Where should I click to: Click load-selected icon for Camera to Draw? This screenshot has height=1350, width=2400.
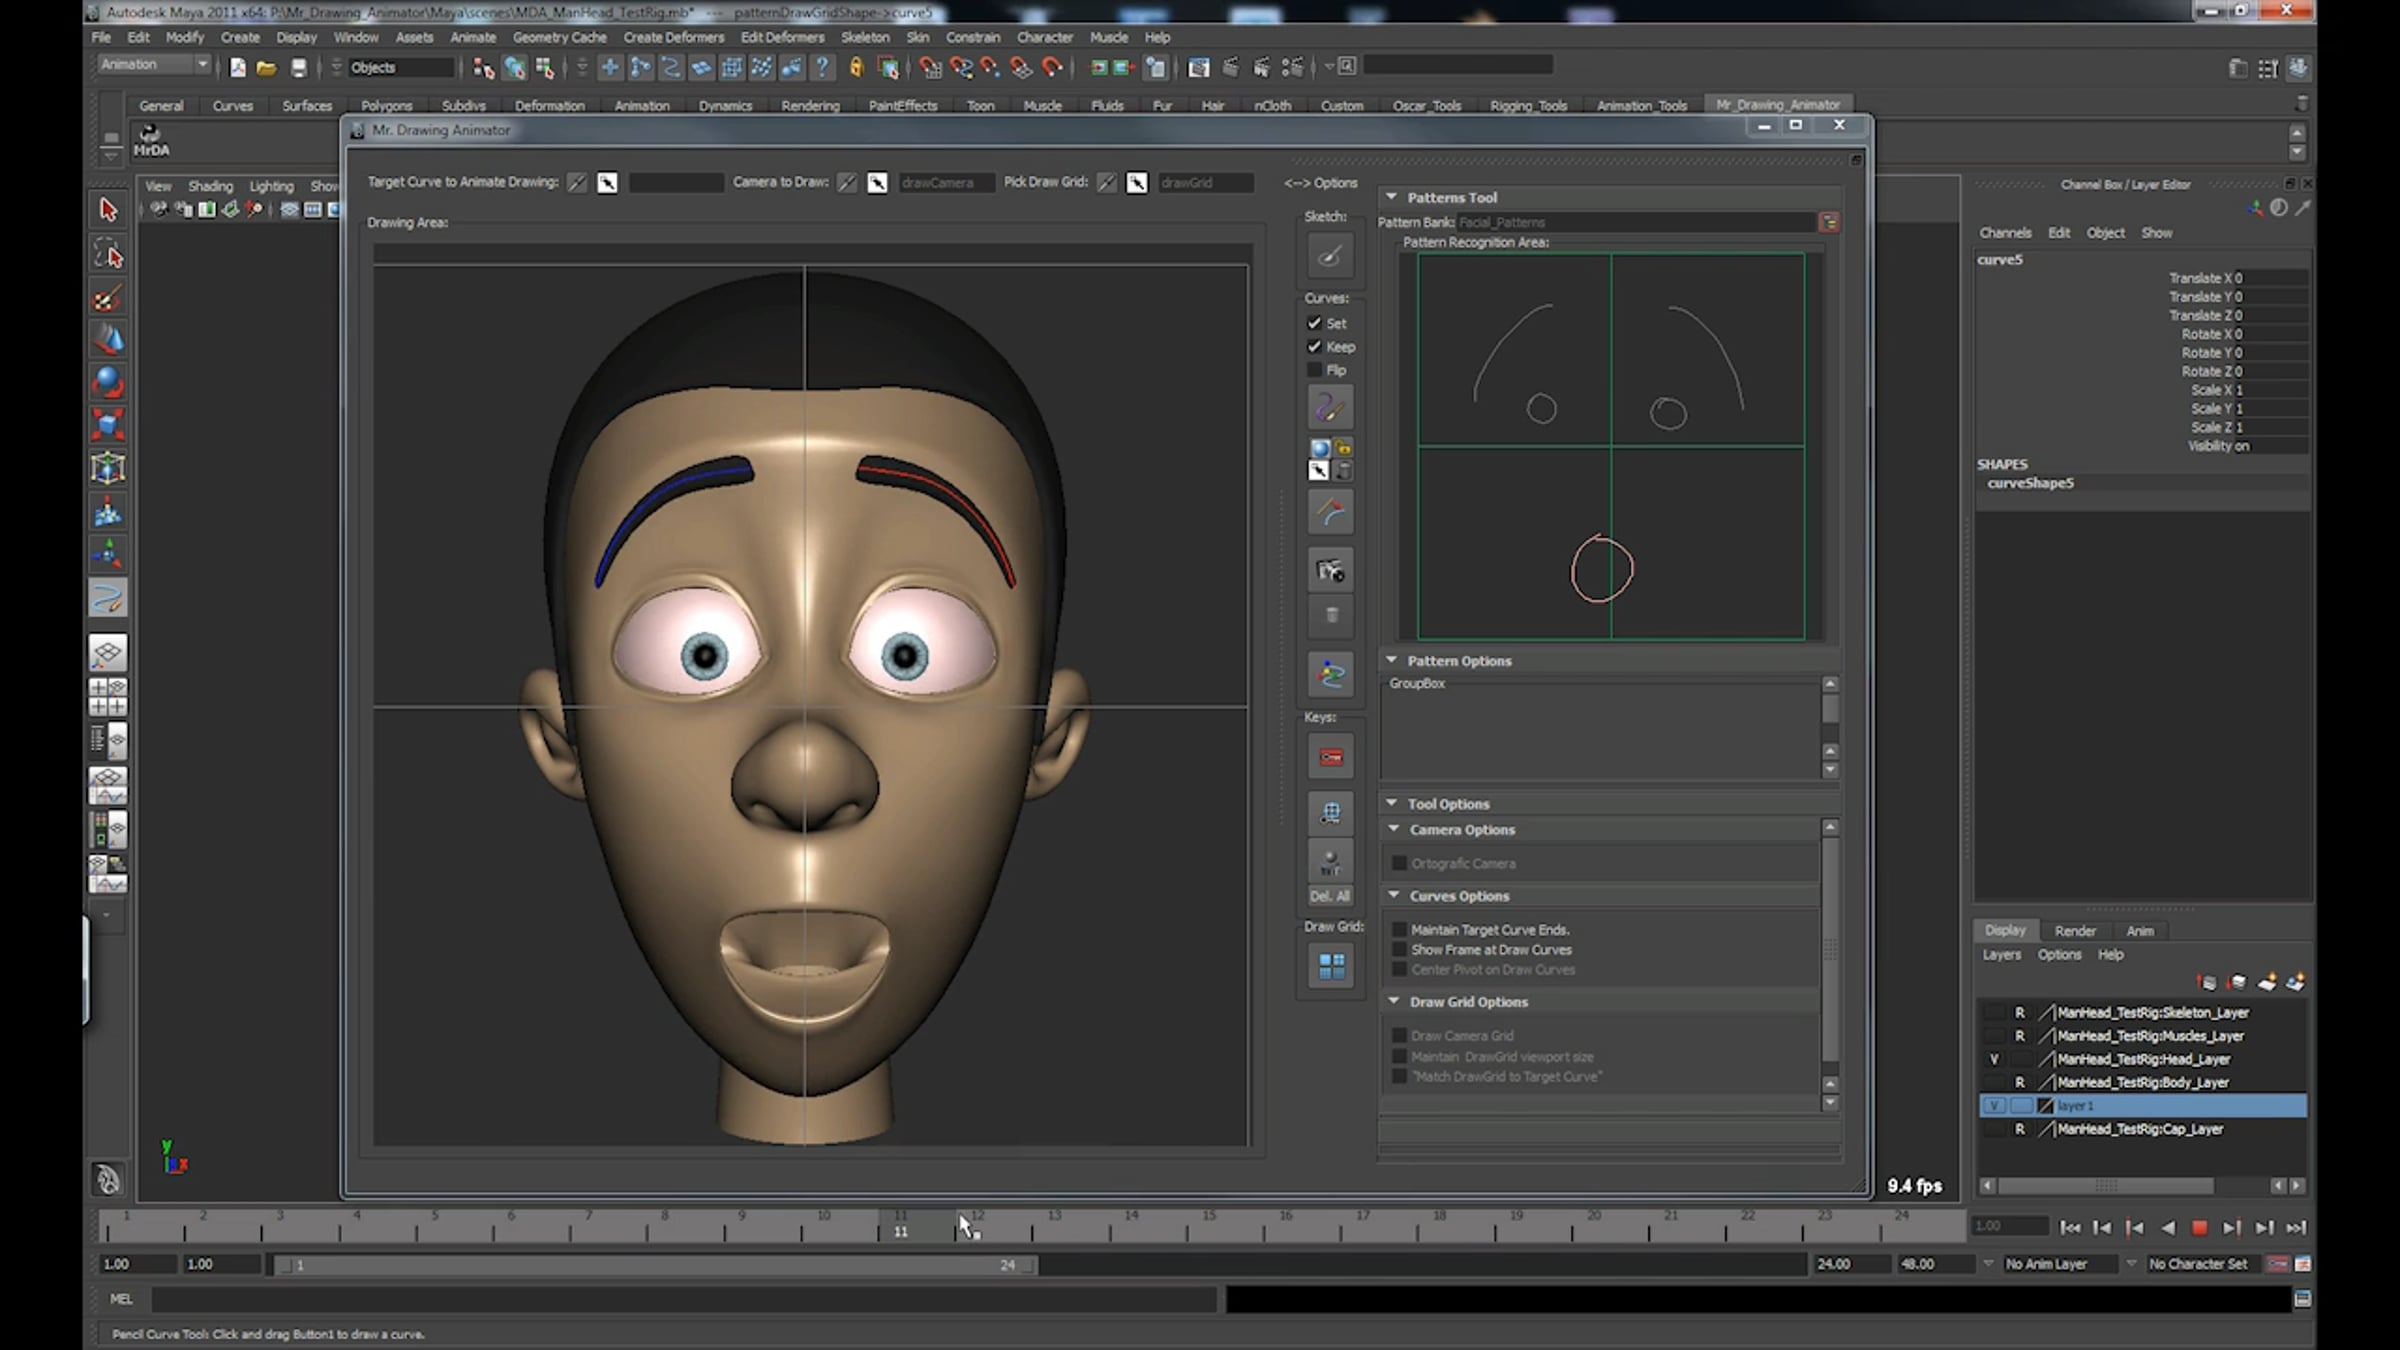click(x=877, y=182)
